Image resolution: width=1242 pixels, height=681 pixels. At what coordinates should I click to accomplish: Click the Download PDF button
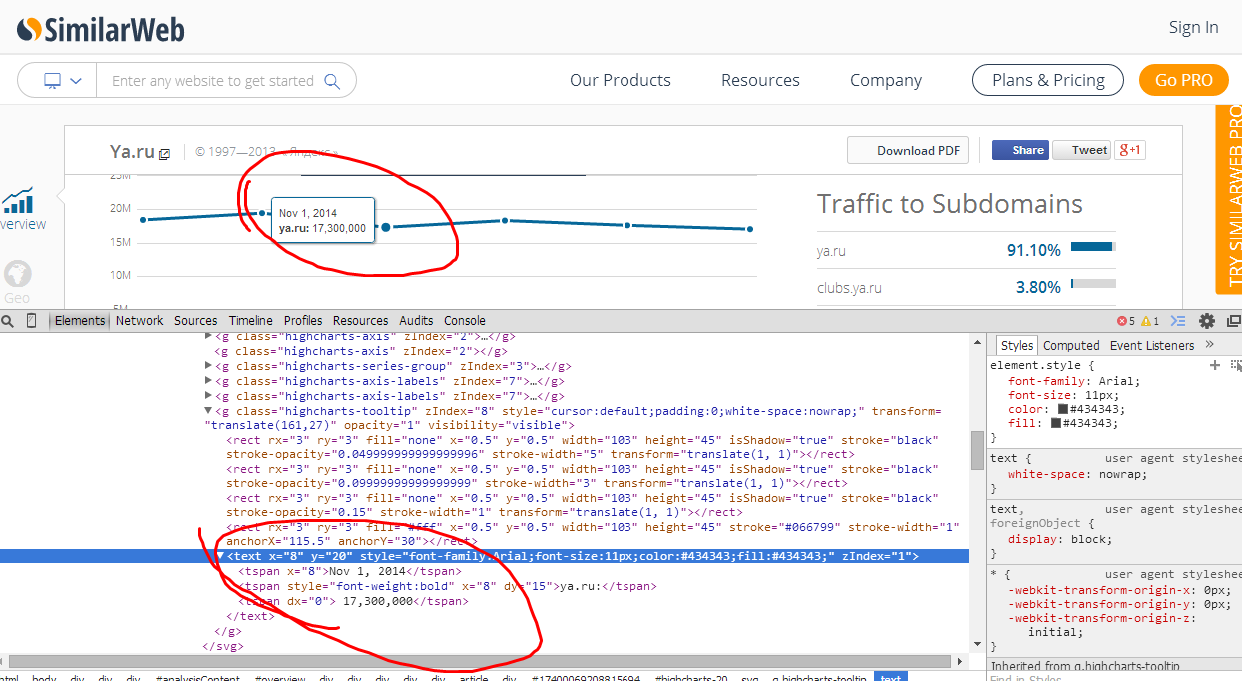point(908,150)
